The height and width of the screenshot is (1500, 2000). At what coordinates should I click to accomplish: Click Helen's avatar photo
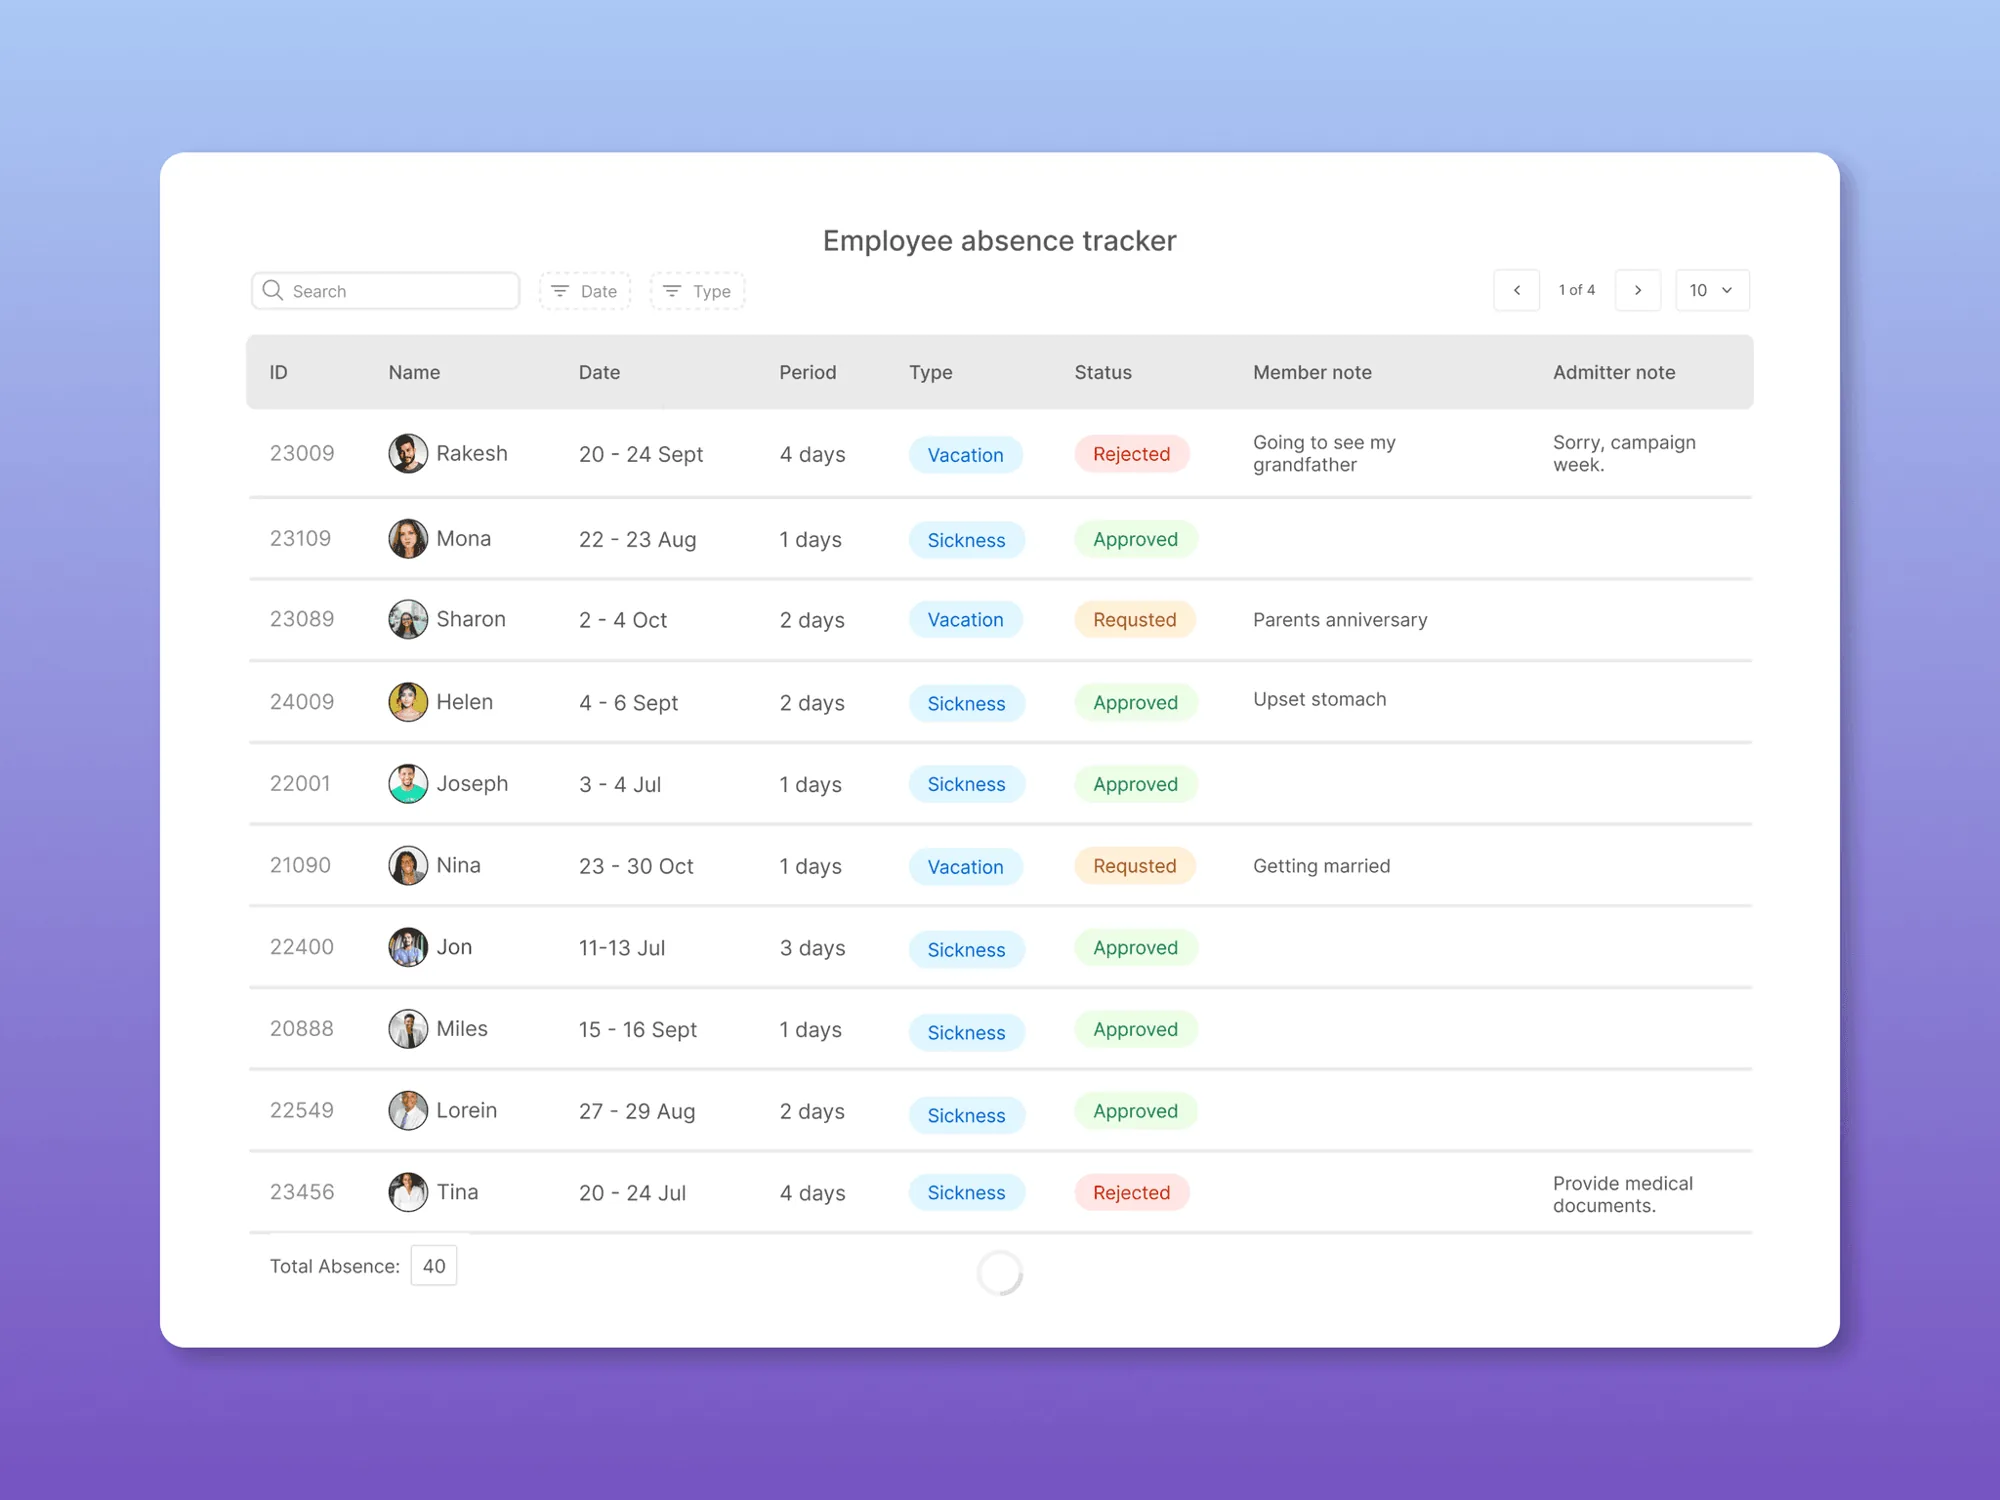click(408, 702)
